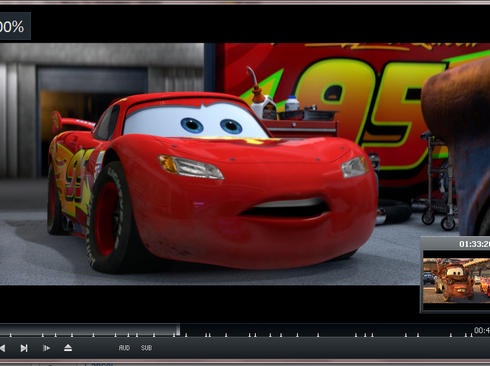Click the elapsed time readout on seek bar
The width and height of the screenshot is (490, 366).
[x=482, y=330]
